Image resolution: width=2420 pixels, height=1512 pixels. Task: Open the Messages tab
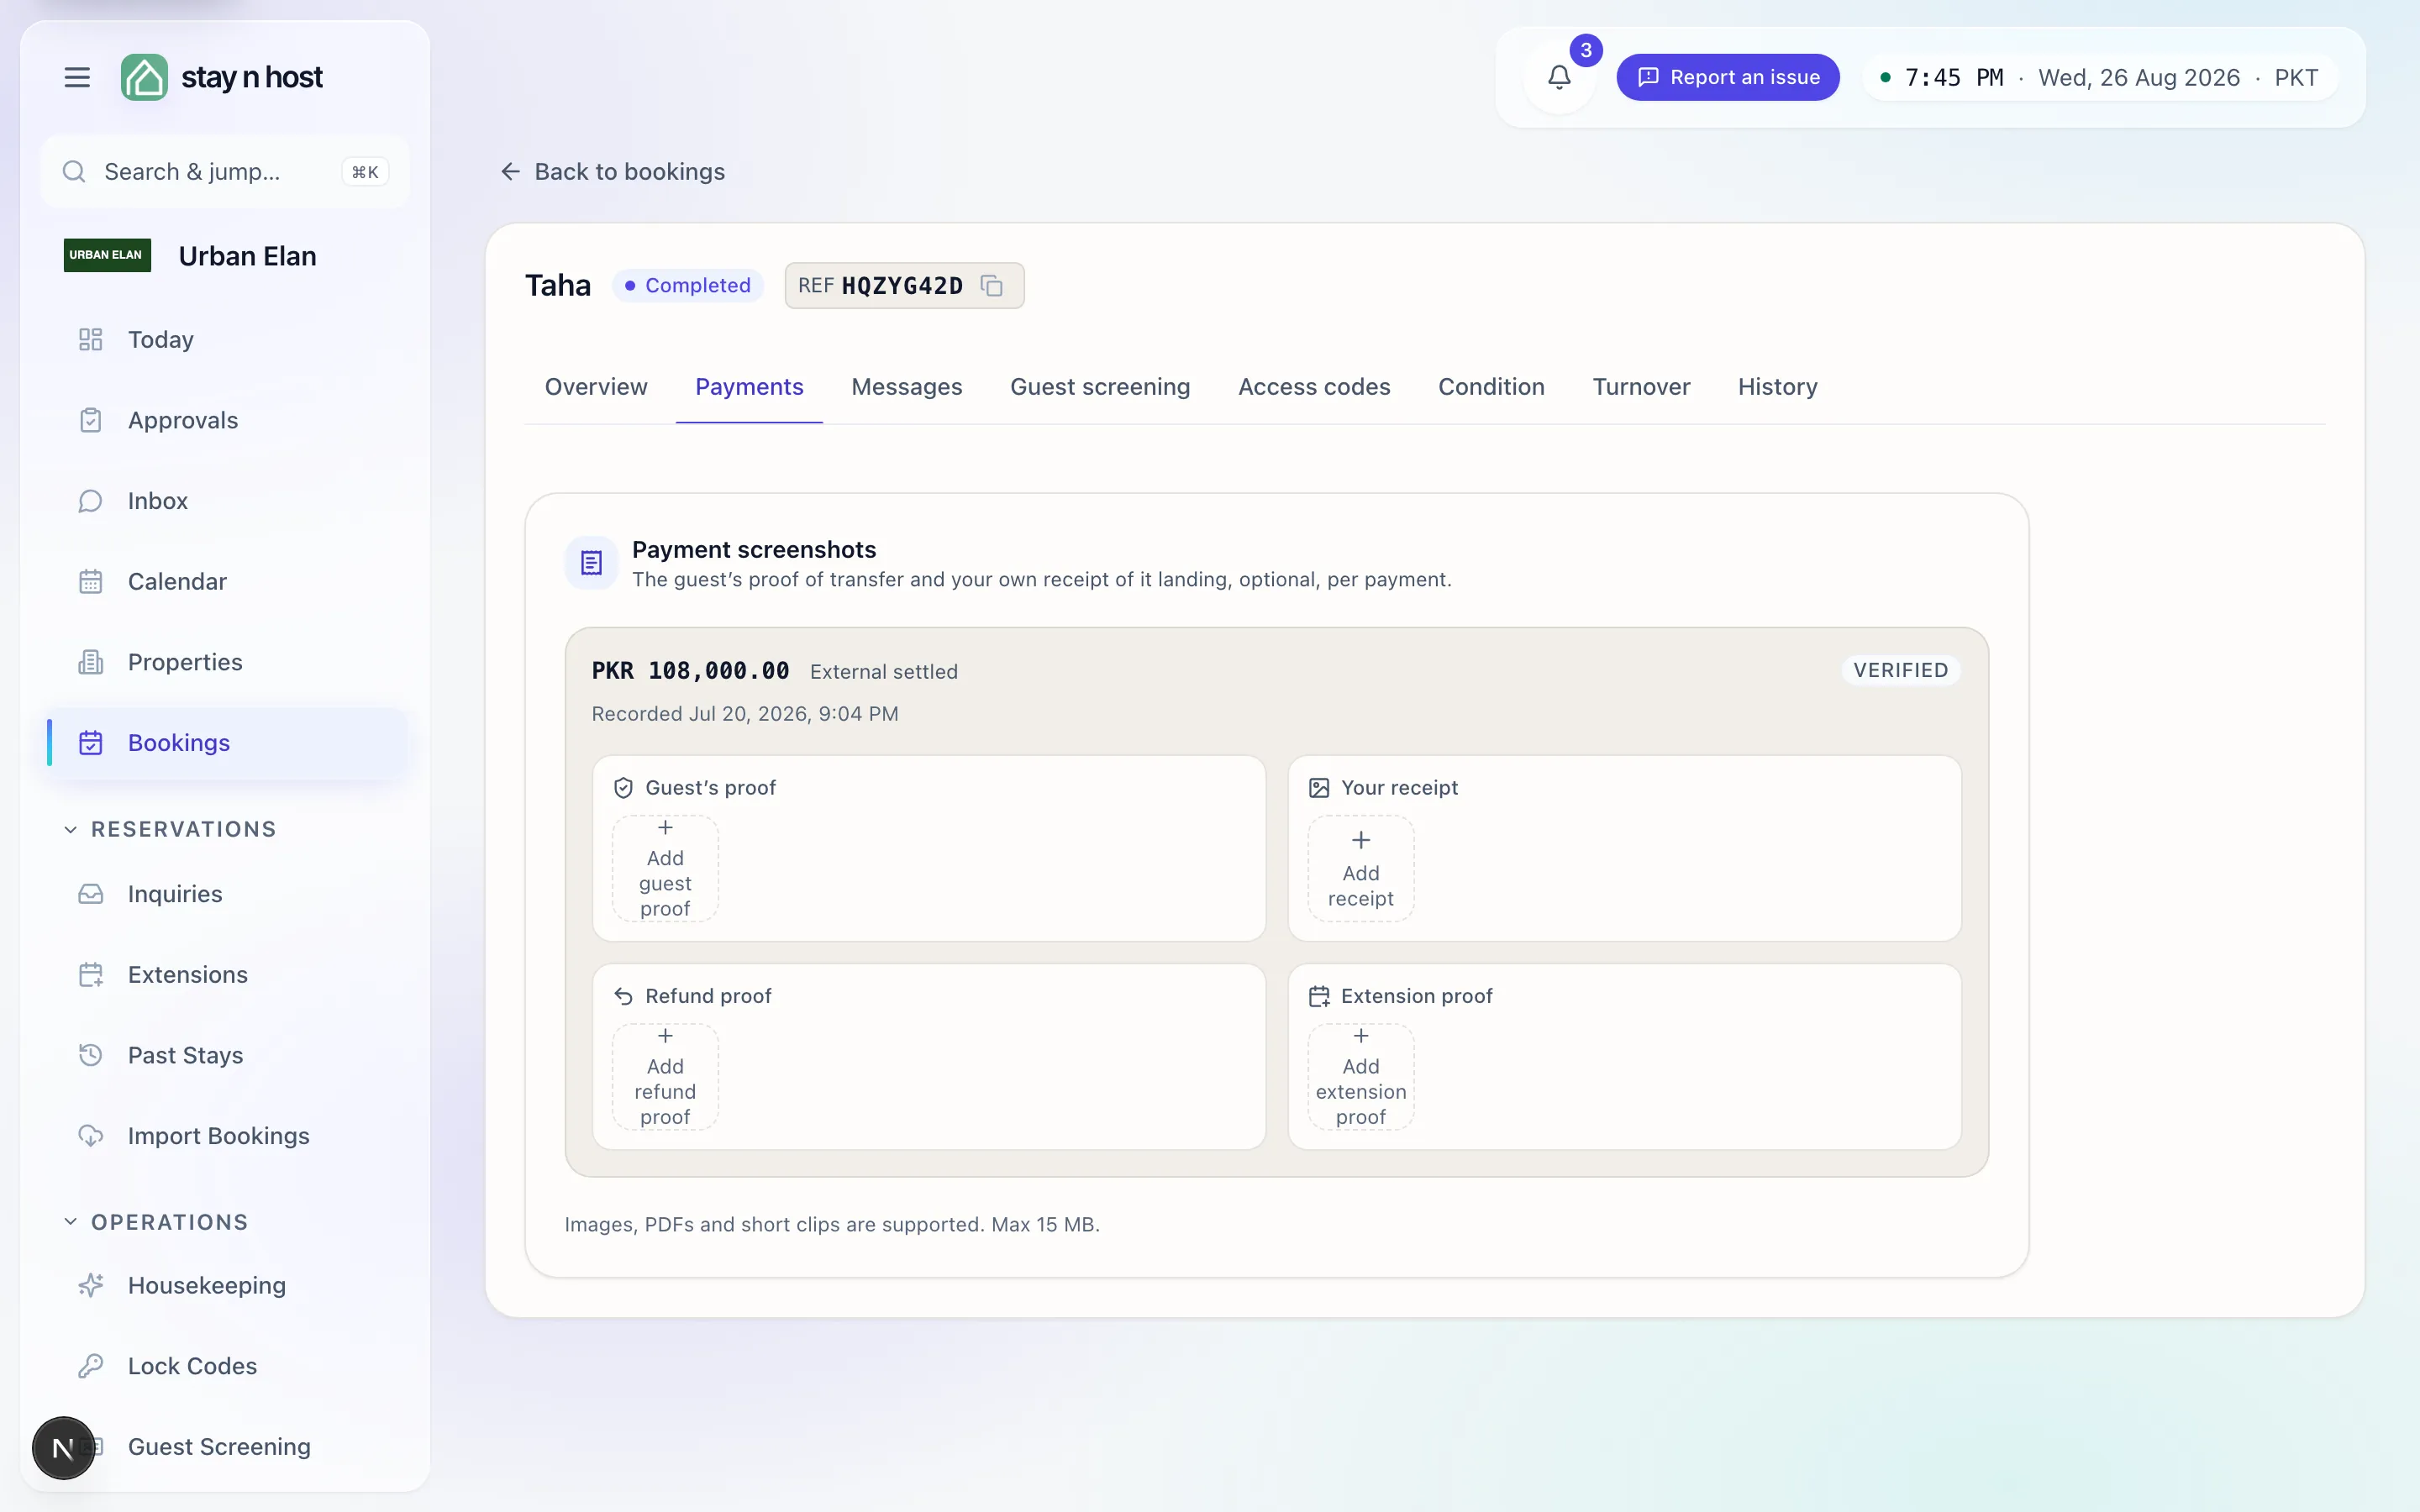(x=907, y=387)
